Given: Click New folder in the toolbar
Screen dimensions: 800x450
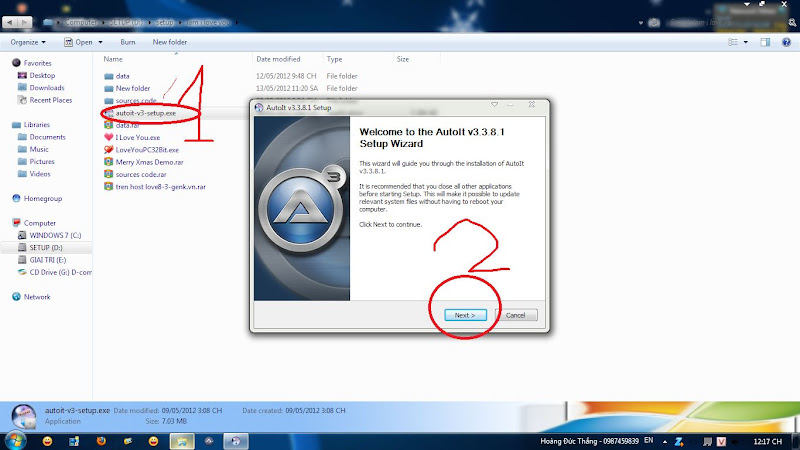Looking at the screenshot, I should [x=169, y=42].
